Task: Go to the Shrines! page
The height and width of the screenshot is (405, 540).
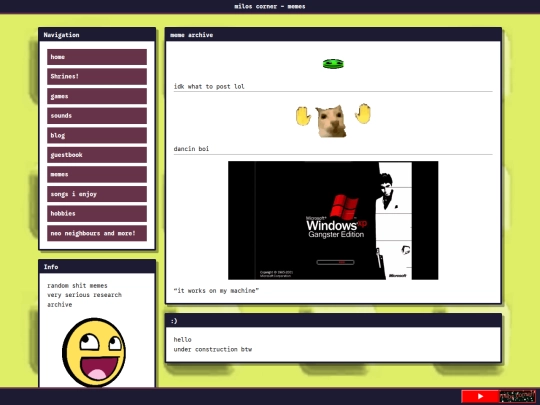Action: (x=97, y=76)
